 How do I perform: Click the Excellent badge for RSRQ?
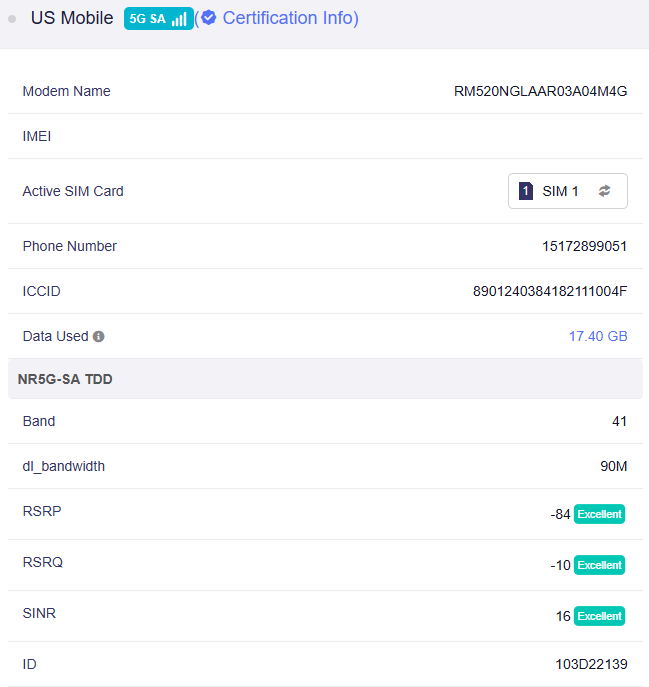tap(599, 565)
